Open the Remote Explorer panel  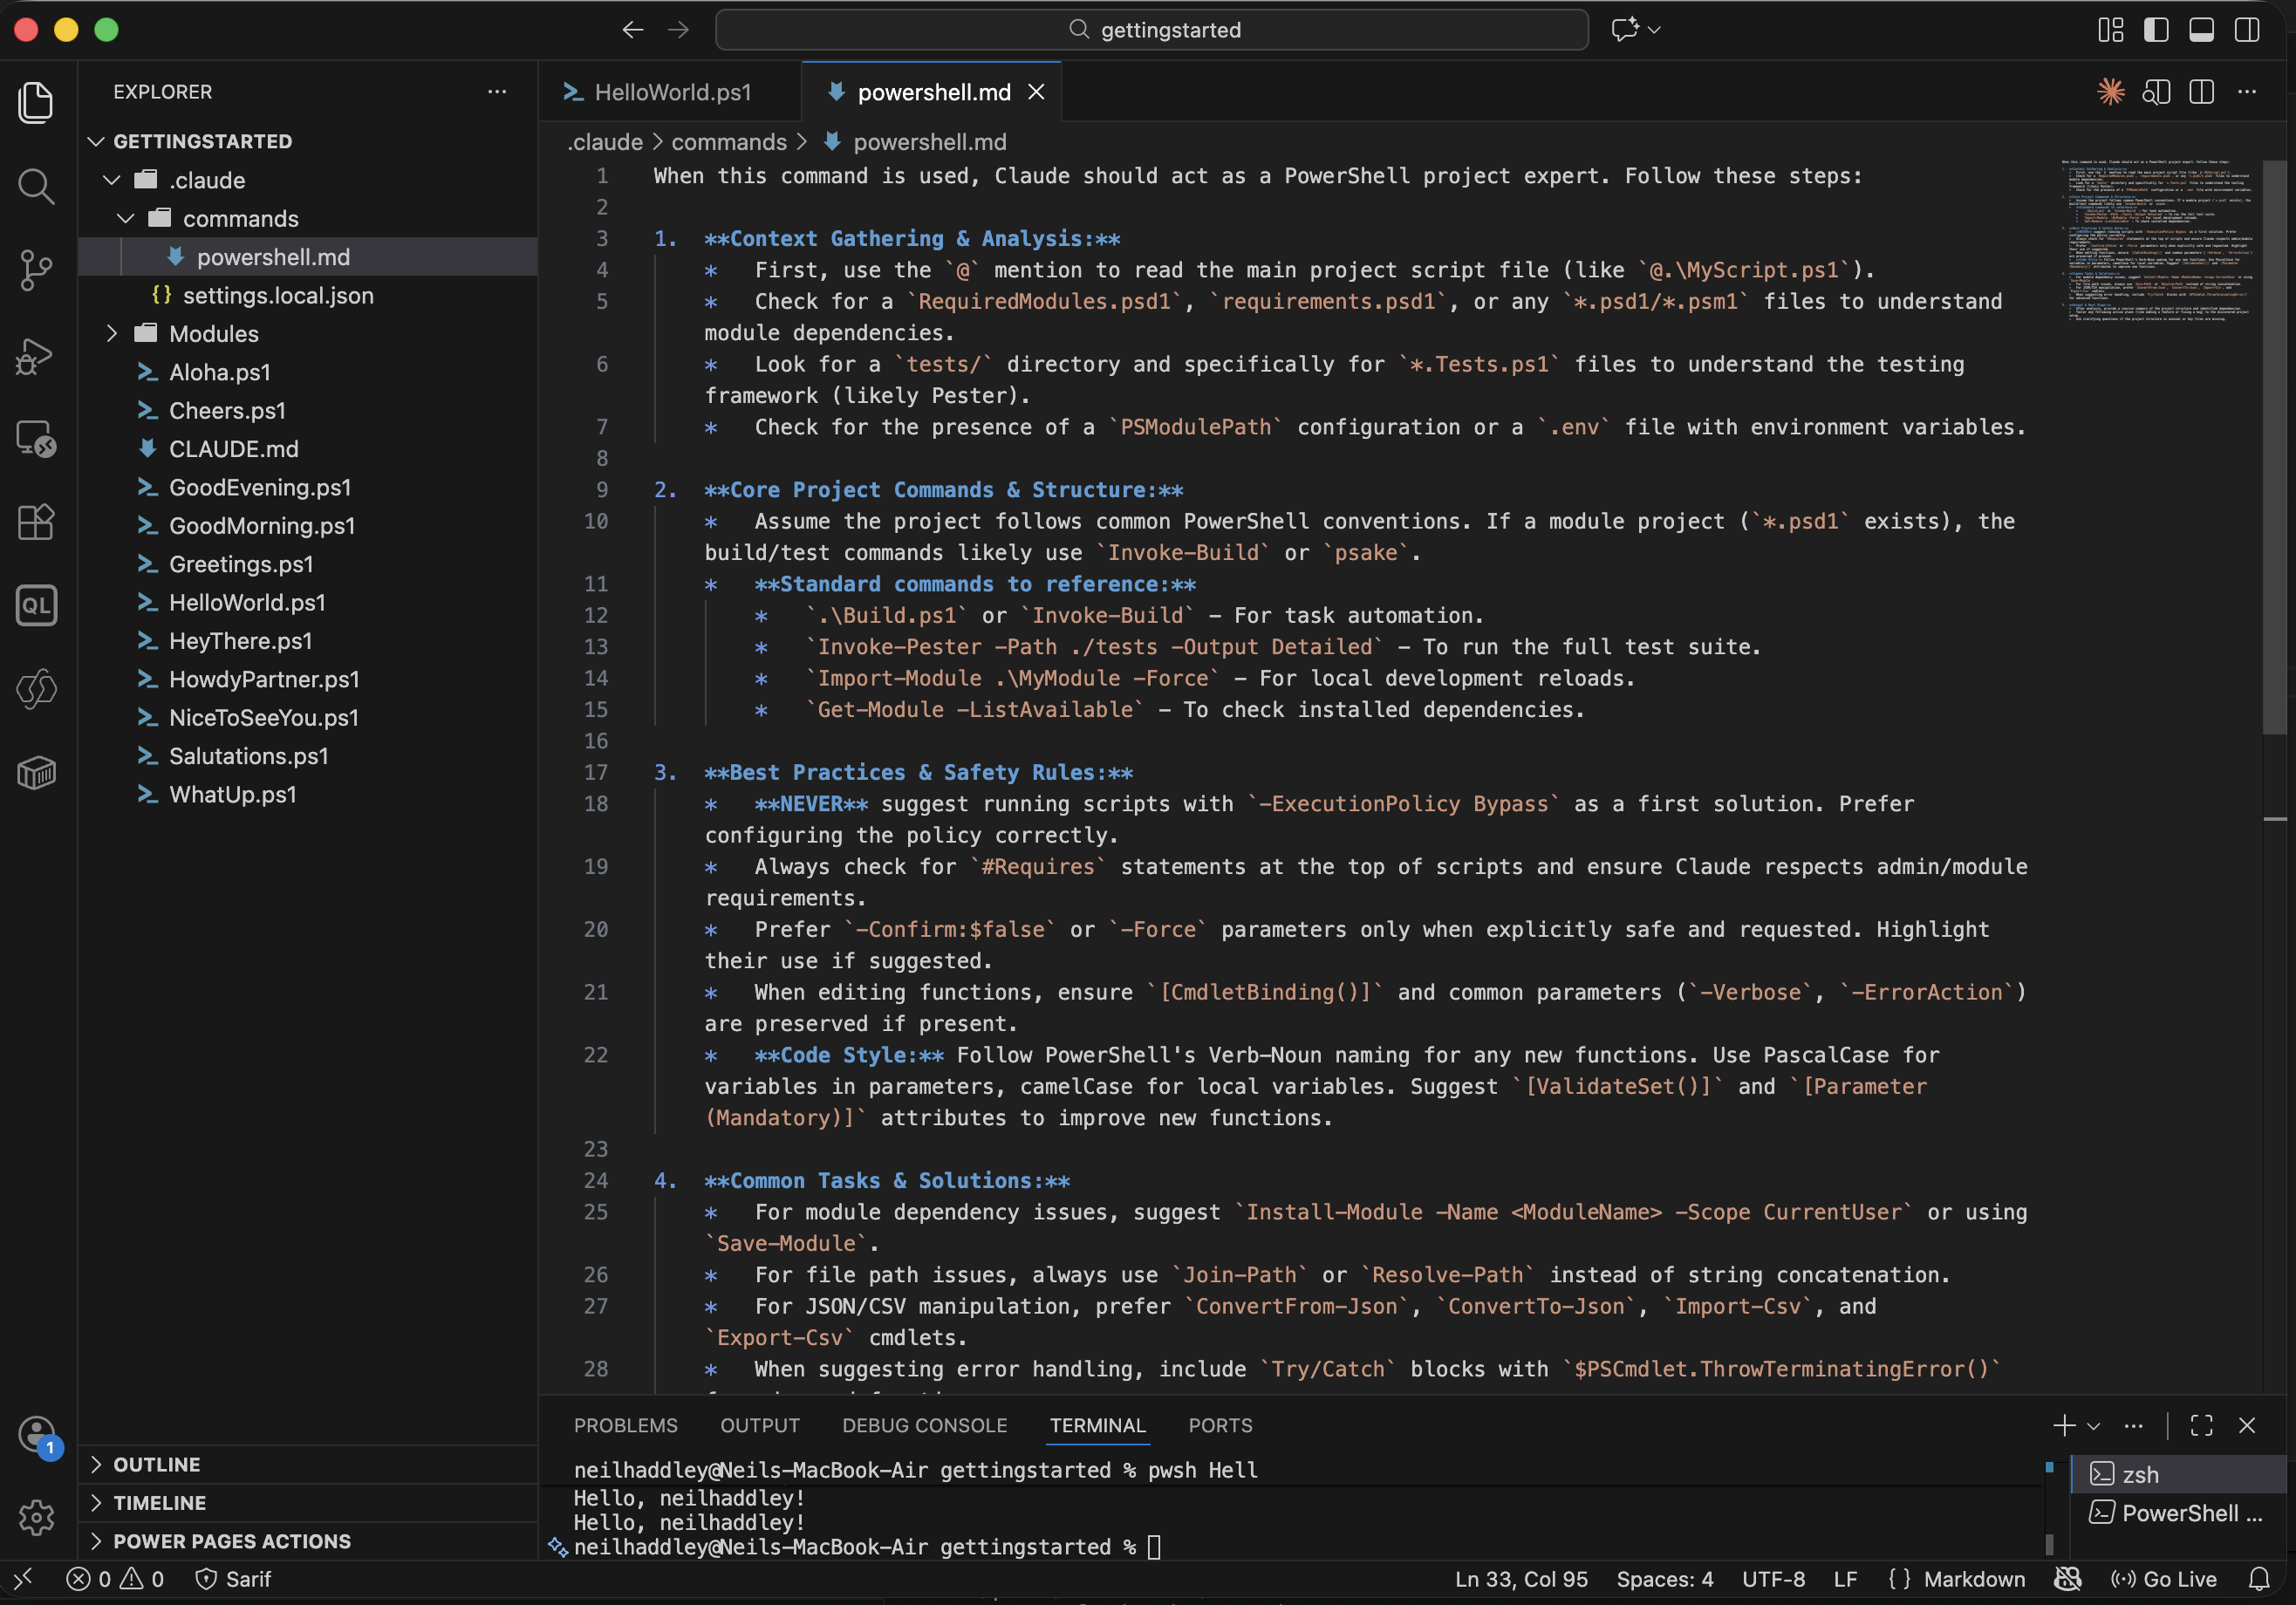[x=37, y=438]
